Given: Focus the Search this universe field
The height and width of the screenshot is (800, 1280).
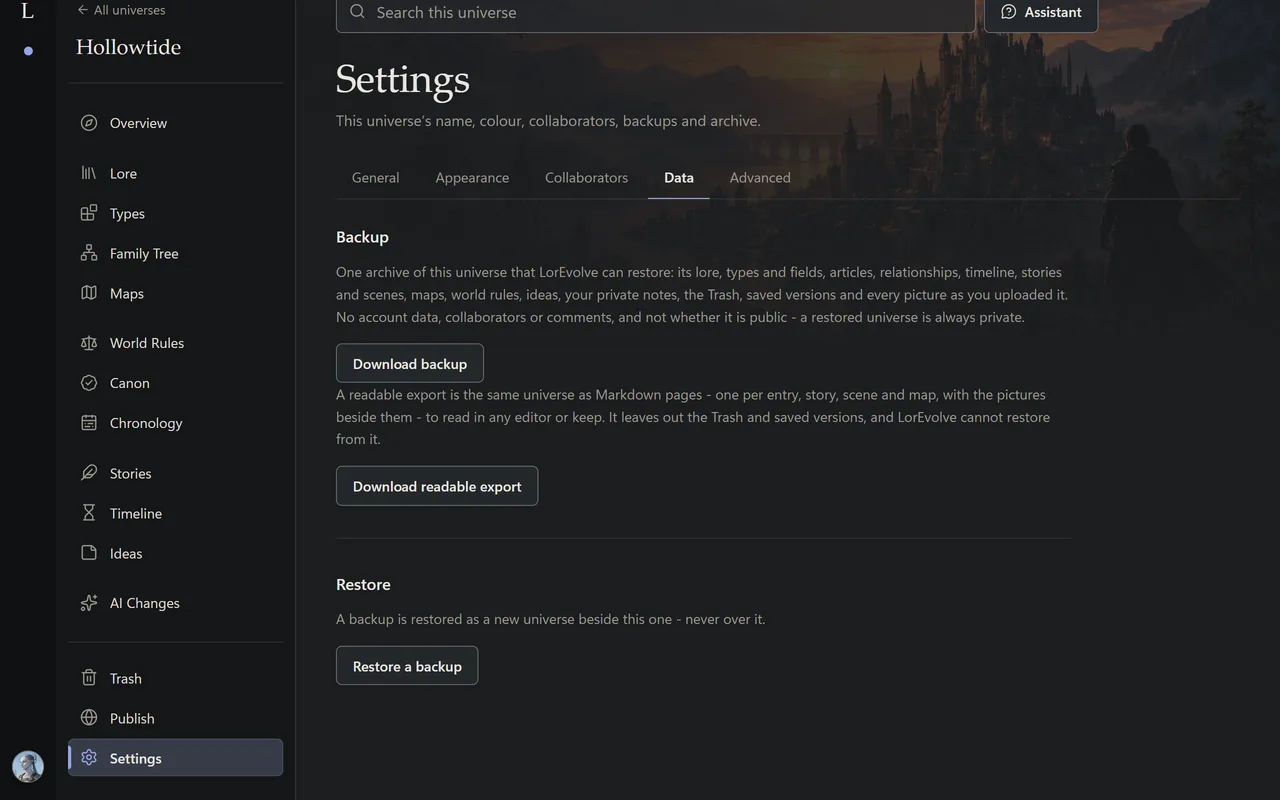Looking at the screenshot, I should coord(655,13).
